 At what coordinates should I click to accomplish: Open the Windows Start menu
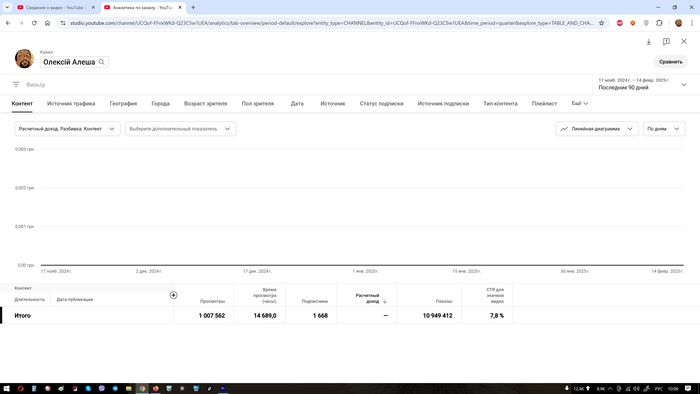[6, 389]
